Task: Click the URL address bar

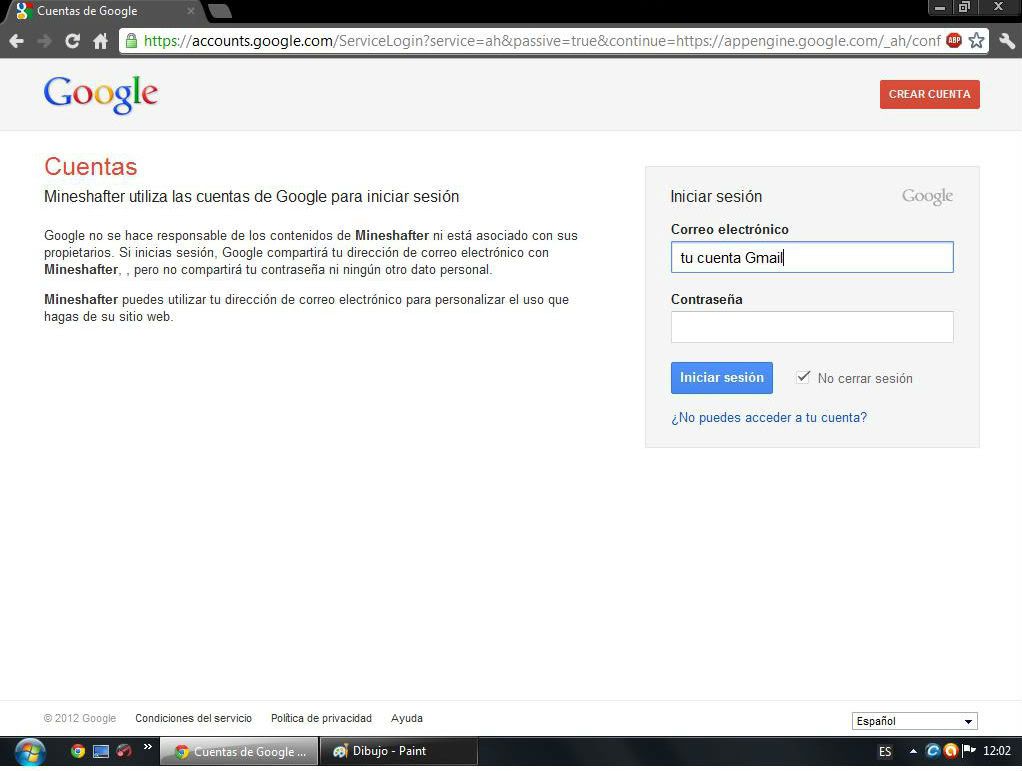Action: tap(541, 41)
